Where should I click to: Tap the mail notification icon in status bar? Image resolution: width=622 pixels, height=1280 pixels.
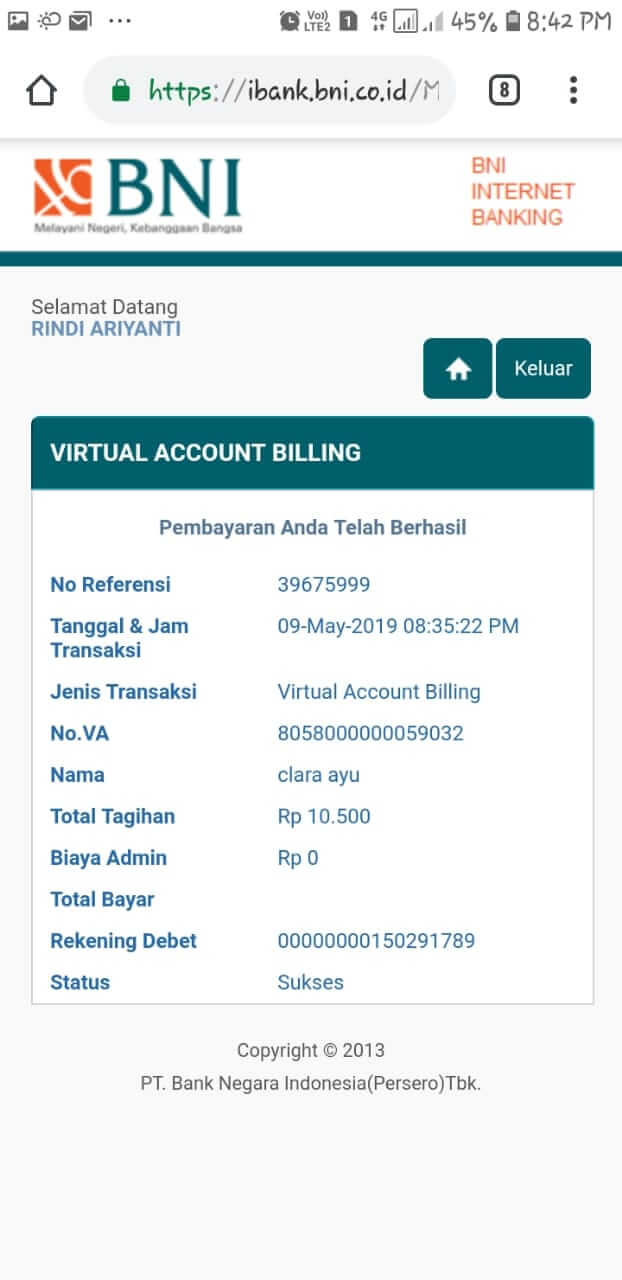coord(80,20)
